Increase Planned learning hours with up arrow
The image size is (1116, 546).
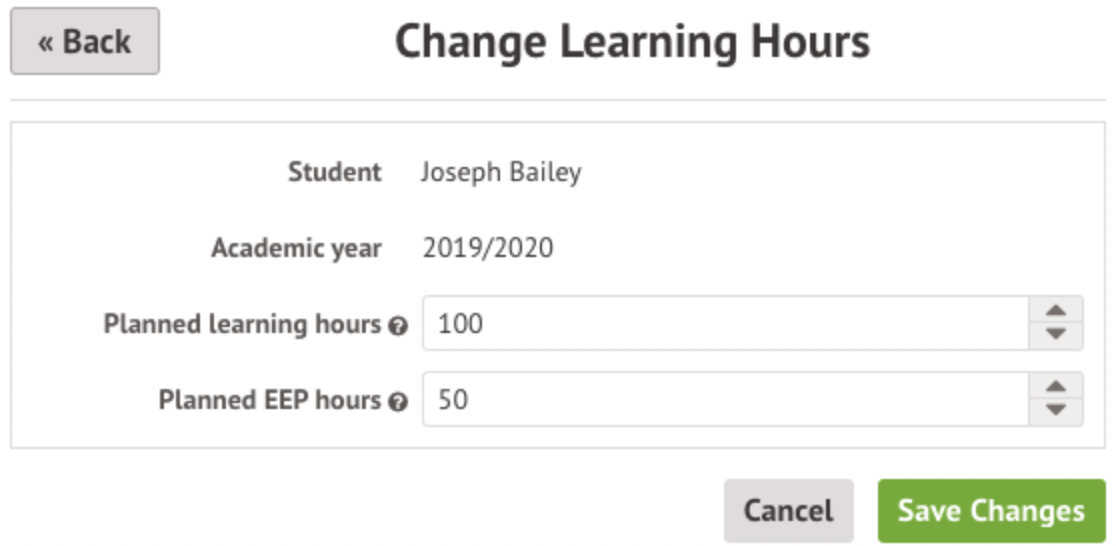1055,310
